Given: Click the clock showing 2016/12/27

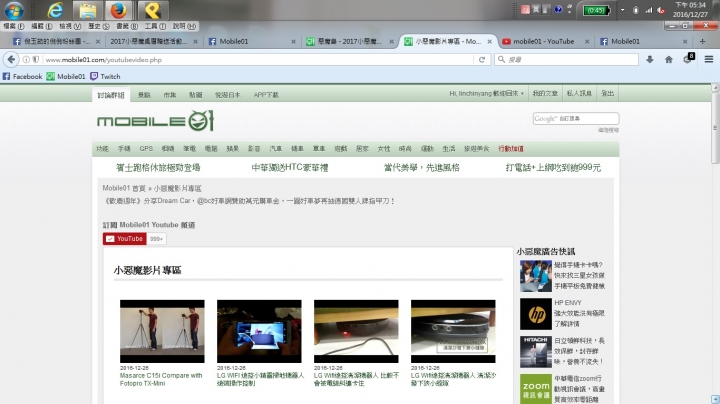Looking at the screenshot, I should click(690, 10).
